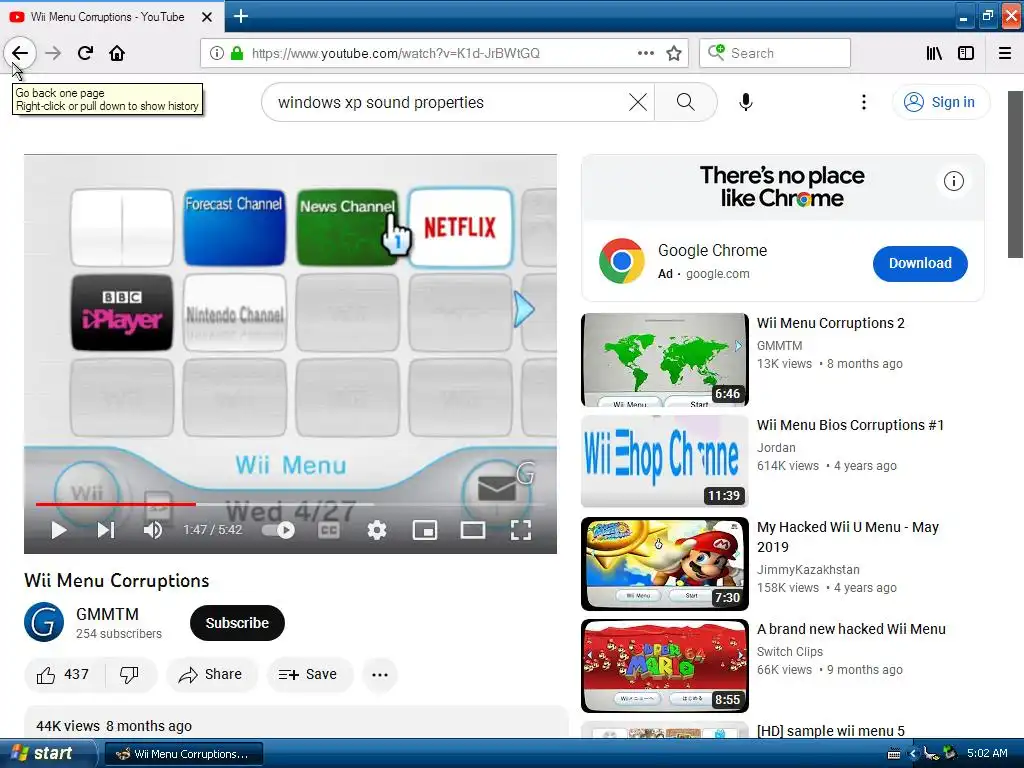Open the Wii Menu Corruptions 2 thumbnail

[x=665, y=359]
